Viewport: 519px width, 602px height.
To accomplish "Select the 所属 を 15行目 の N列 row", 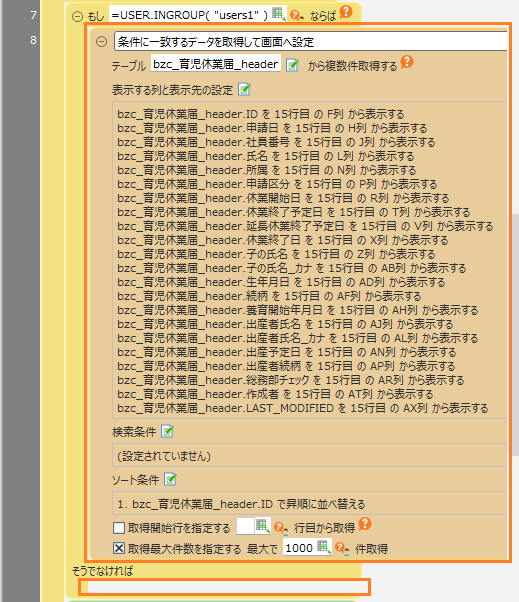I will (x=267, y=170).
